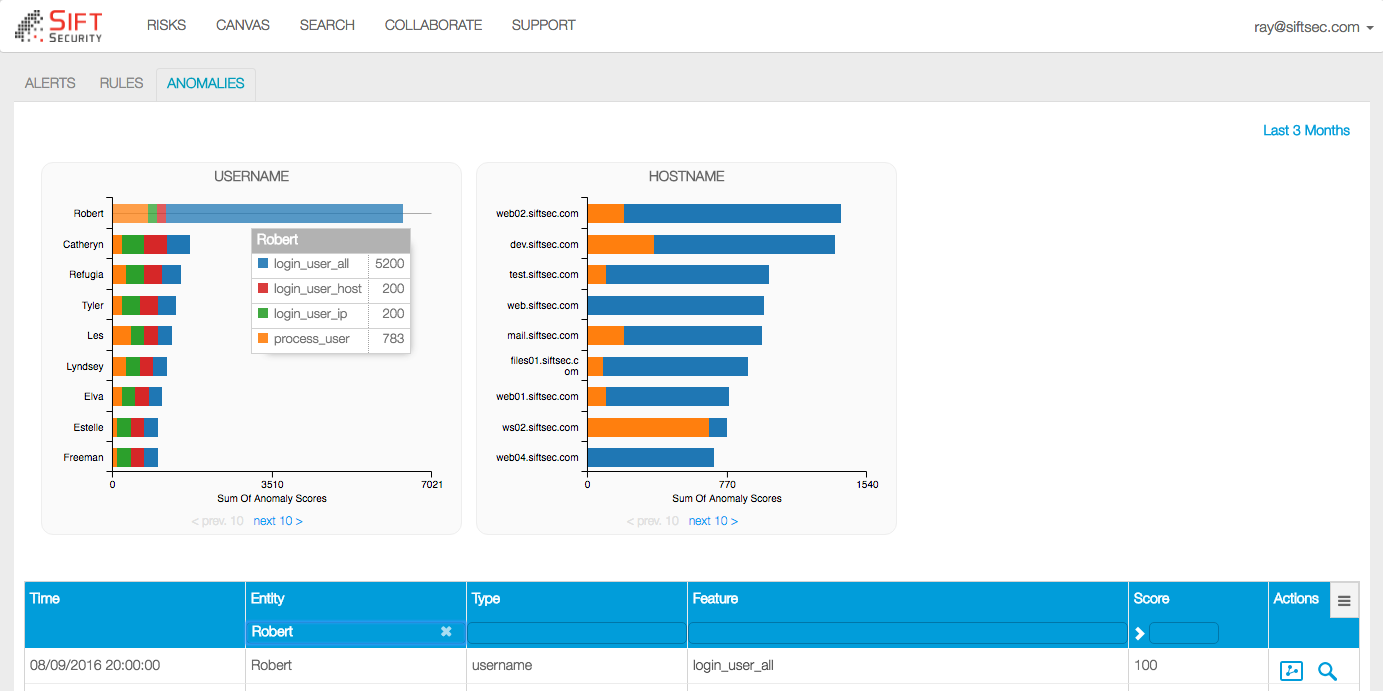This screenshot has height=691, width=1383.
Task: Click the Refugia bar in USERNAME chart
Action: (x=146, y=274)
